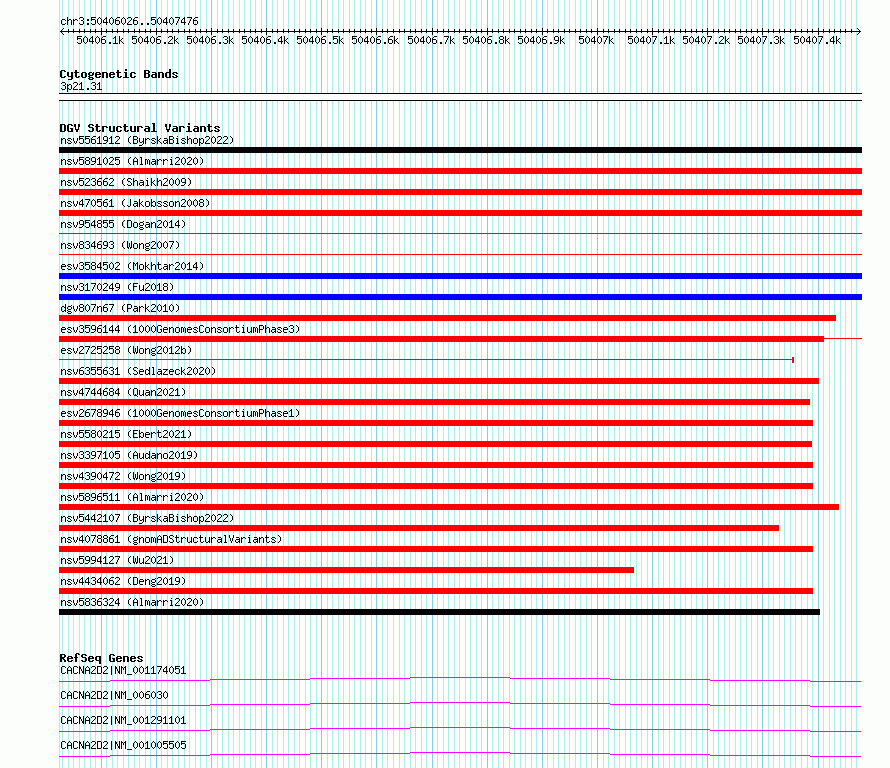Select nsv4744684 (Quan2021) label
Screen dimensions: 890x768
pyautogui.click(x=123, y=392)
